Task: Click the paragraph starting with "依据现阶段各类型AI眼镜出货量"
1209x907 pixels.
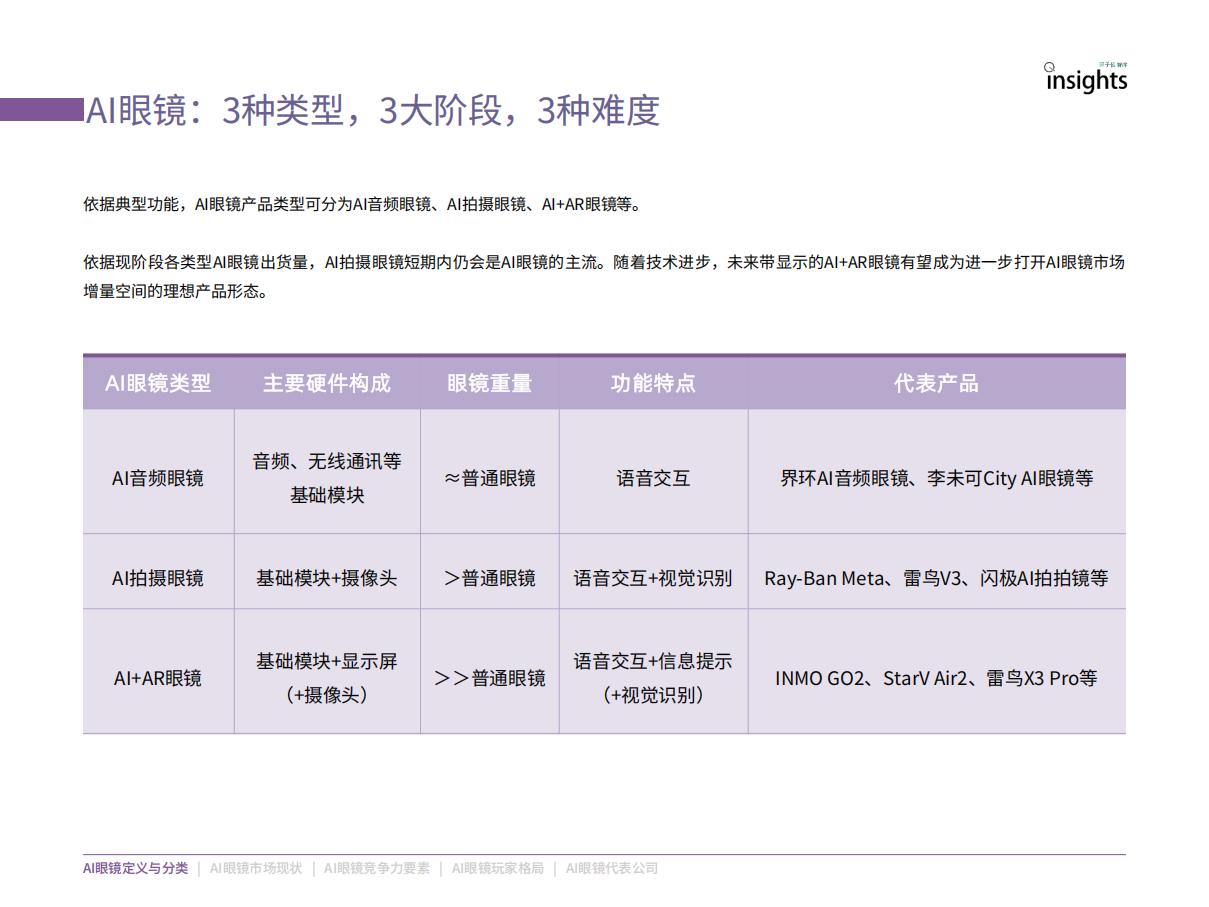Action: (x=604, y=277)
